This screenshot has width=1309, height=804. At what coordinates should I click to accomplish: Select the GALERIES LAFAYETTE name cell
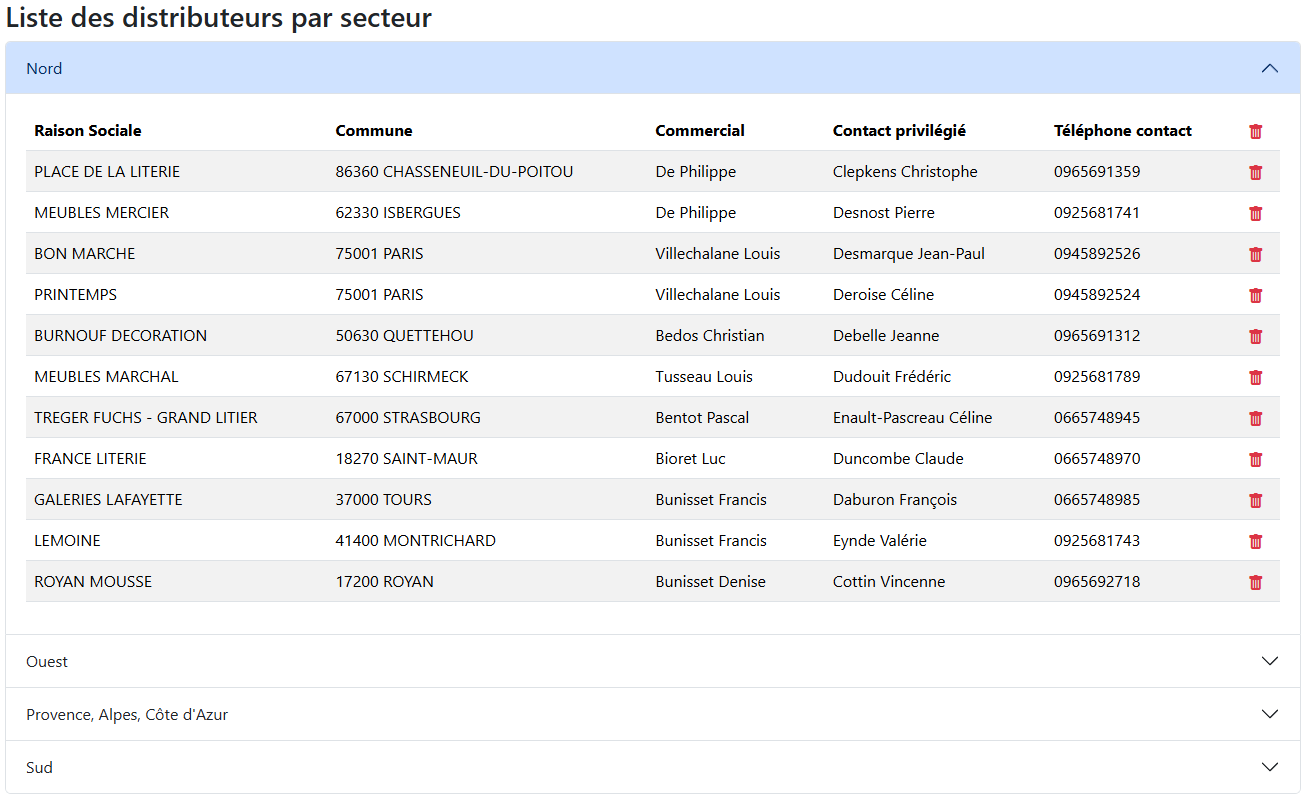tap(108, 499)
